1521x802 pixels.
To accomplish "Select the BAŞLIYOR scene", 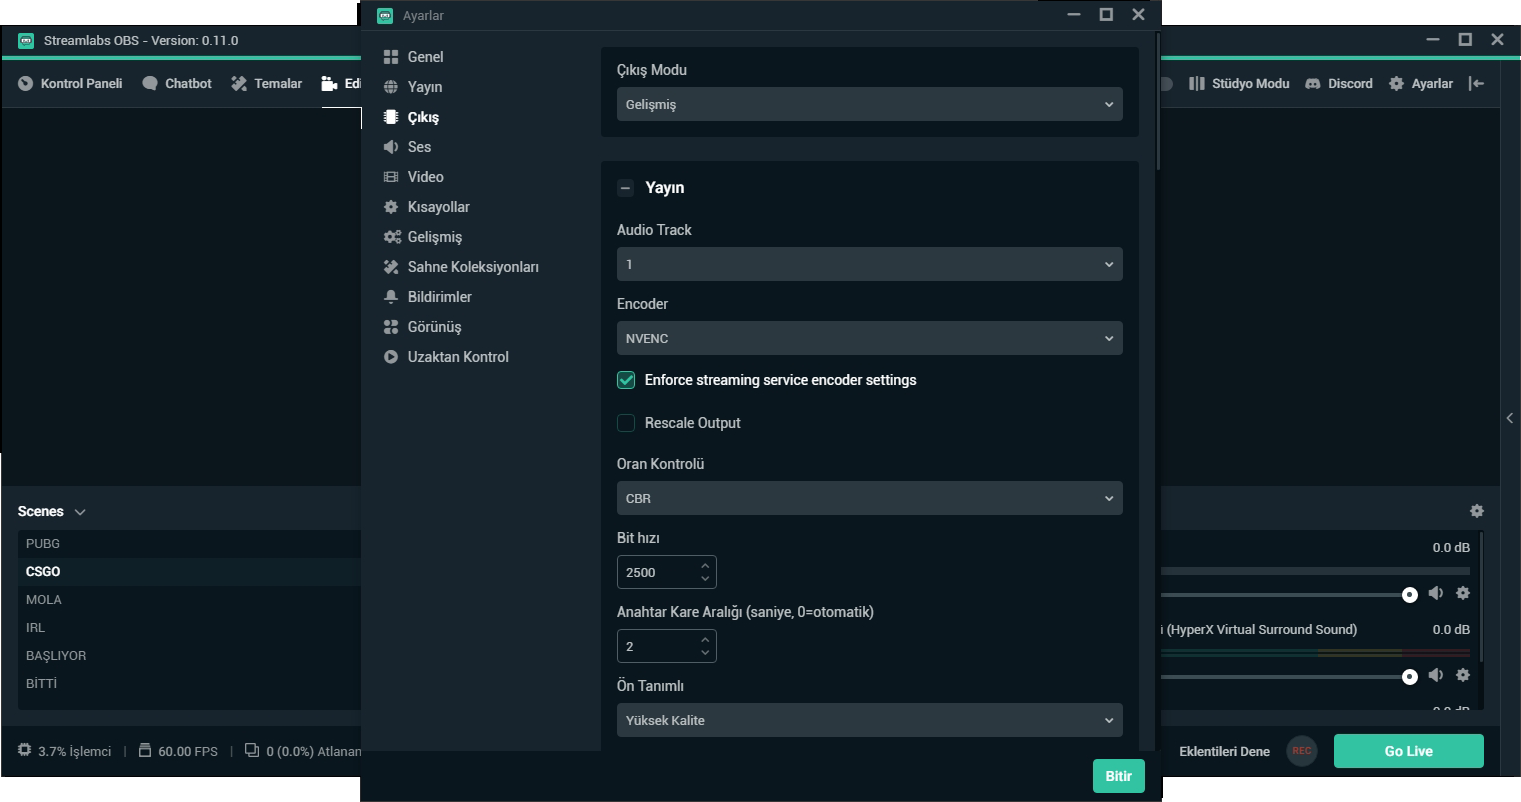I will click(x=189, y=656).
